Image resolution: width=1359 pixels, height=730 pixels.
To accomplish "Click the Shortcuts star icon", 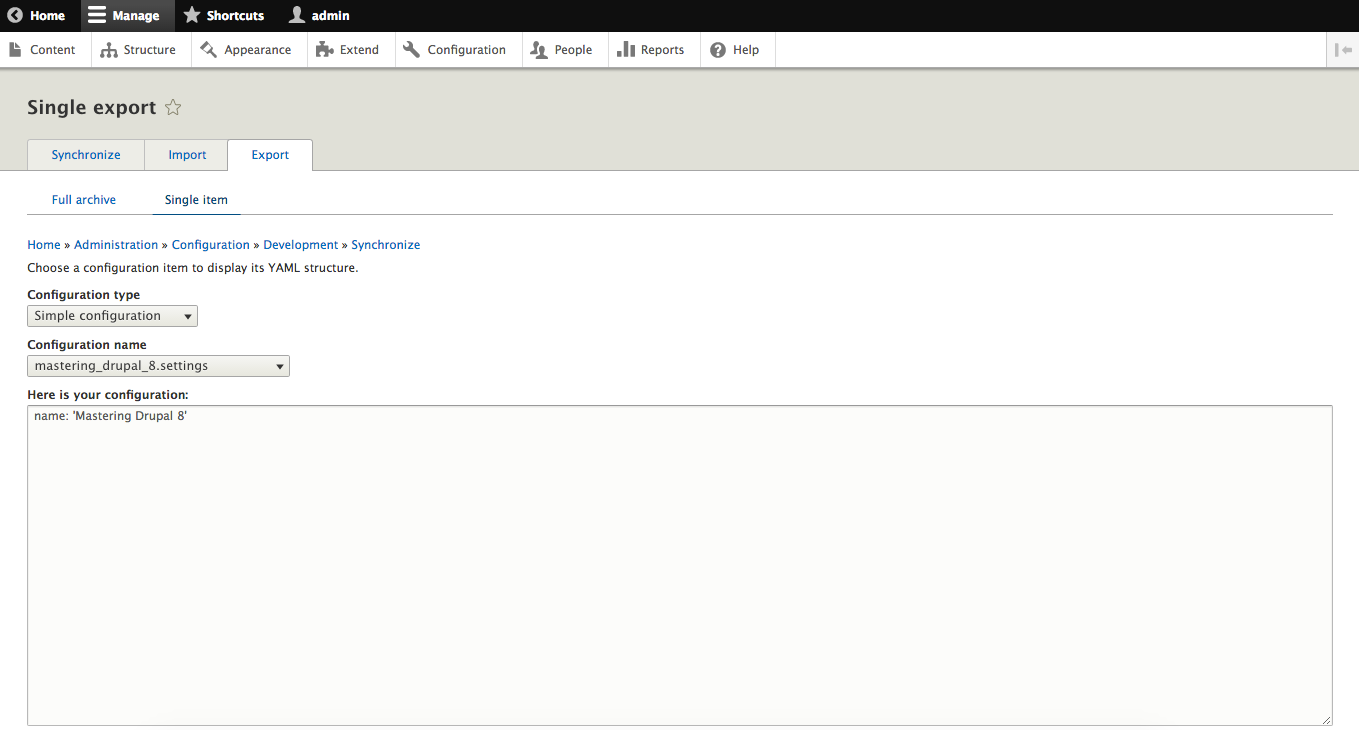I will (192, 15).
